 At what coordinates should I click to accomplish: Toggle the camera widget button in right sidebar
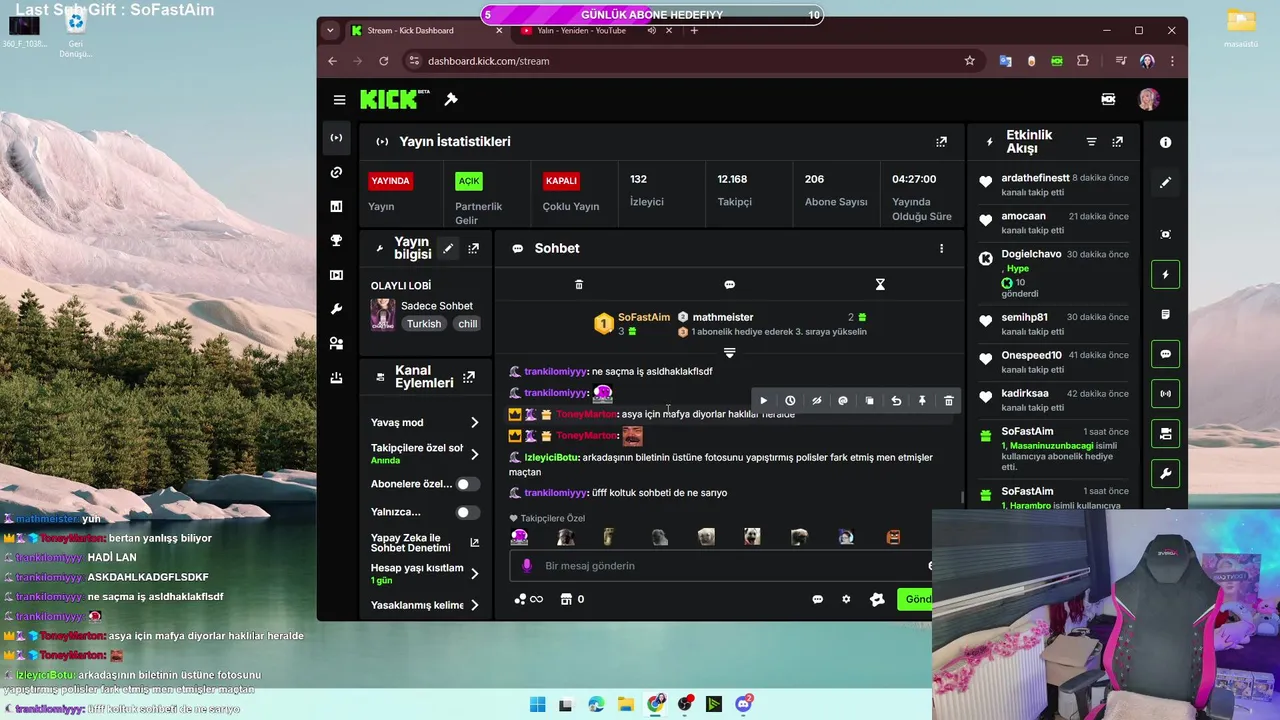tap(1166, 433)
